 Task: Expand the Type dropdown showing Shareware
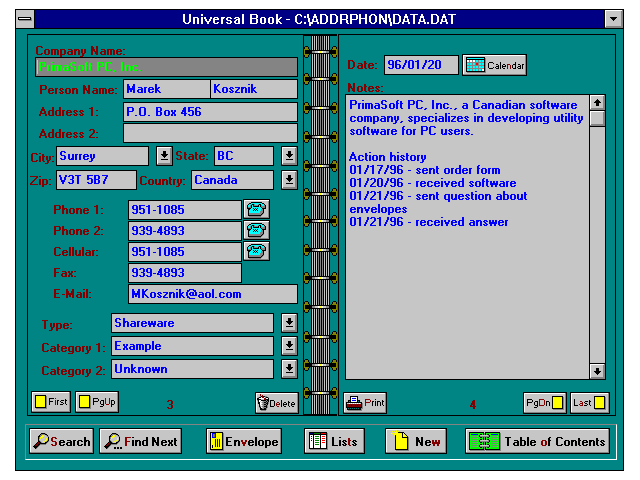point(289,323)
